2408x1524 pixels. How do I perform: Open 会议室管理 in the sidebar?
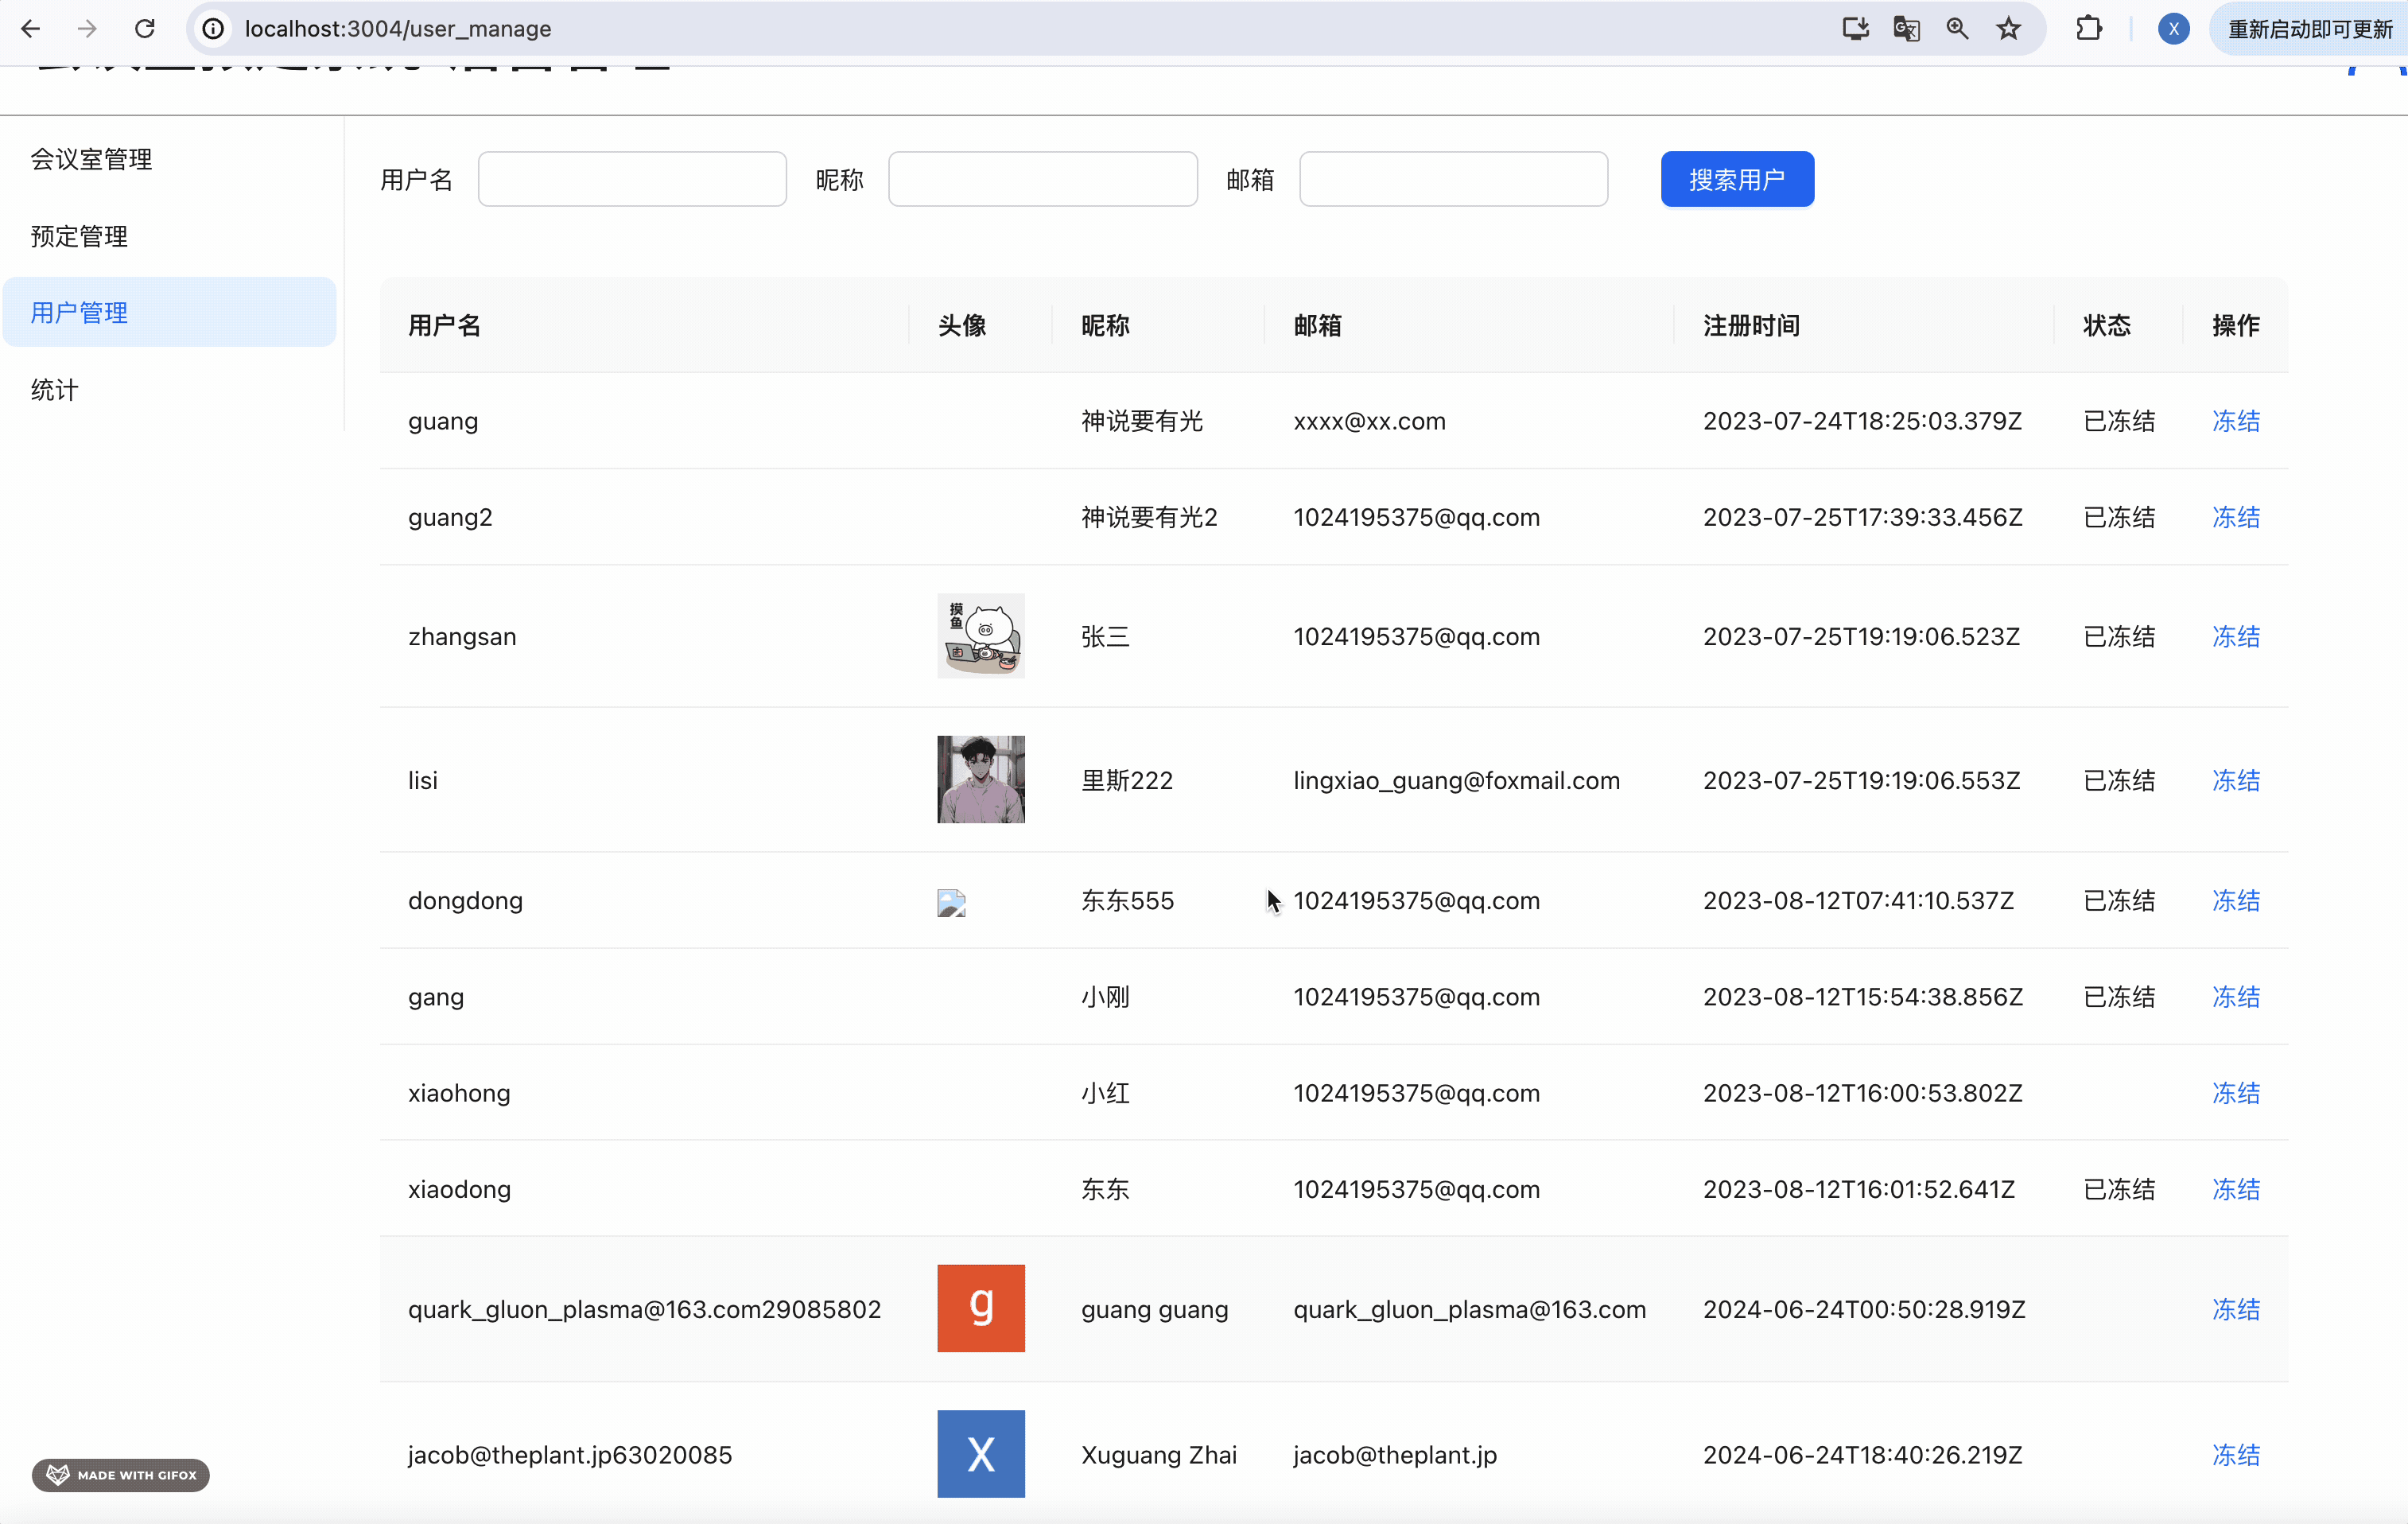pos(91,159)
